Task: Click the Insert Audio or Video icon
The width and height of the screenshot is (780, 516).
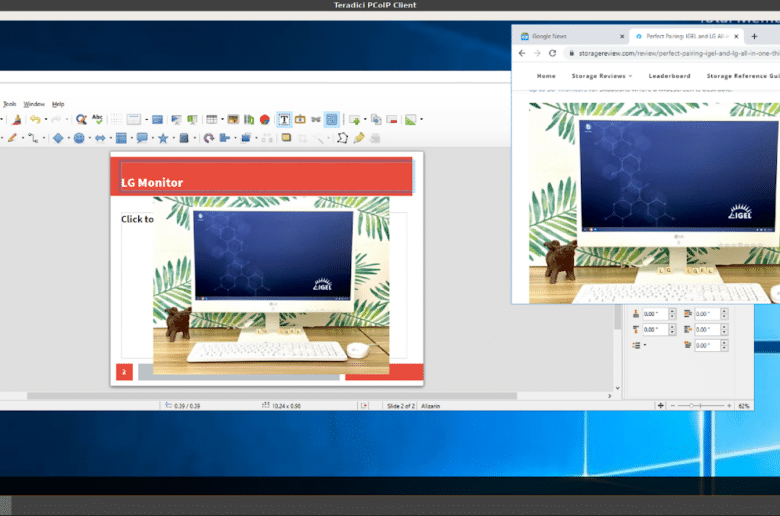Action: 249,119
